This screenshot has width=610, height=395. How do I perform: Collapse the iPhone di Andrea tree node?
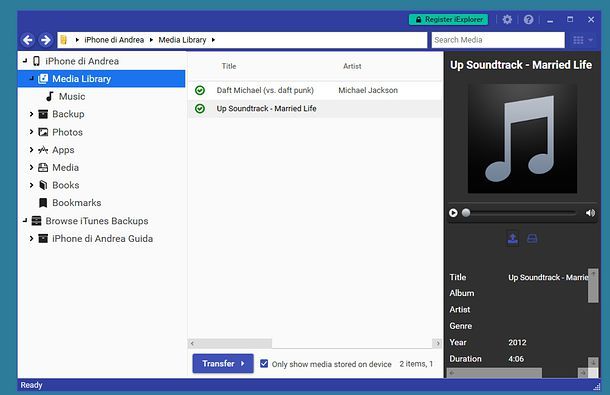click(x=25, y=61)
